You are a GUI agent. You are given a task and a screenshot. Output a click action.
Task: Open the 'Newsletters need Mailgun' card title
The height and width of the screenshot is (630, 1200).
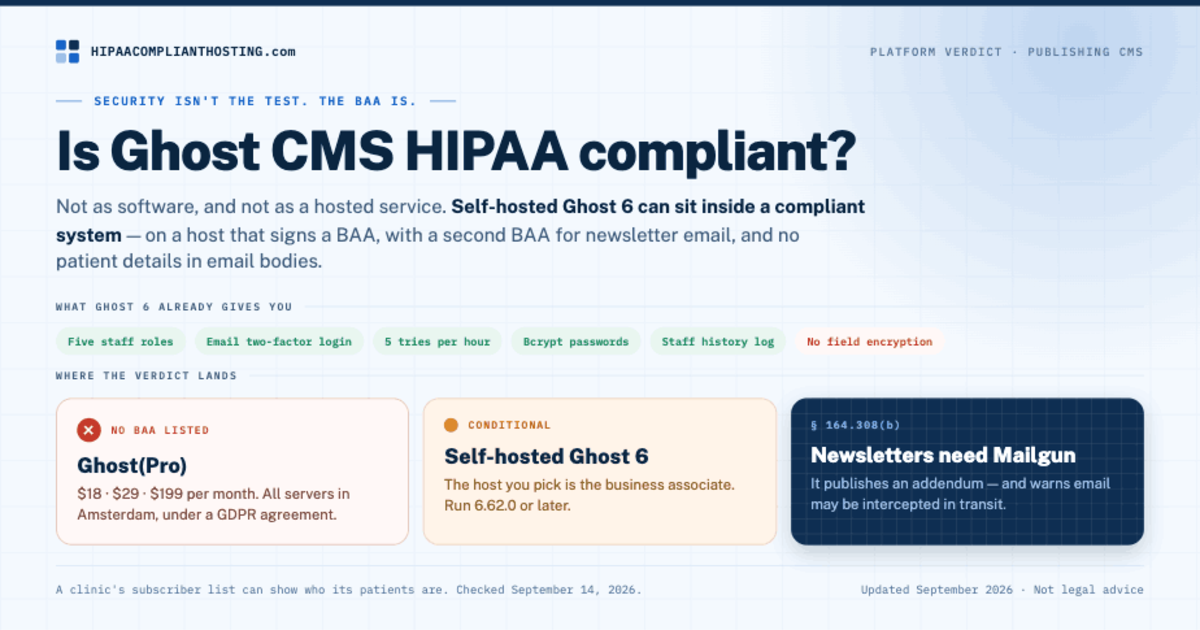point(943,456)
